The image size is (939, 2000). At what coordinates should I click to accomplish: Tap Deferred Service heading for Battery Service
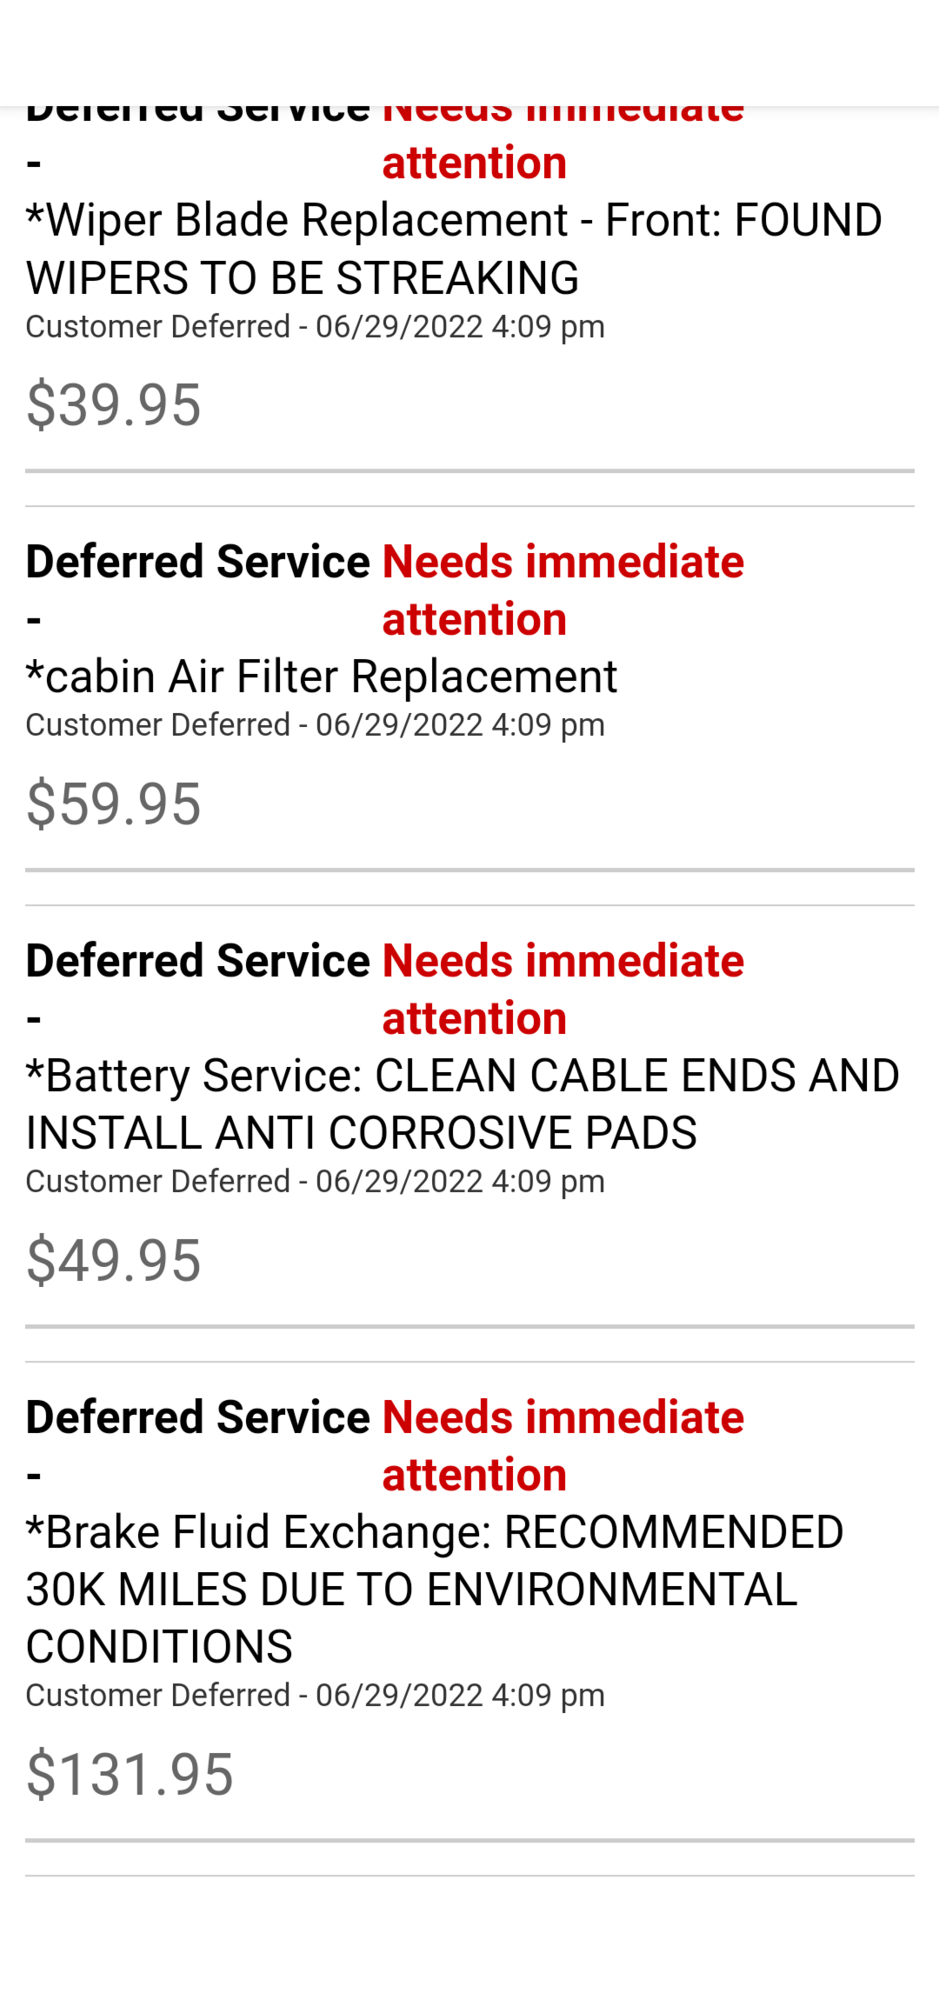(198, 961)
